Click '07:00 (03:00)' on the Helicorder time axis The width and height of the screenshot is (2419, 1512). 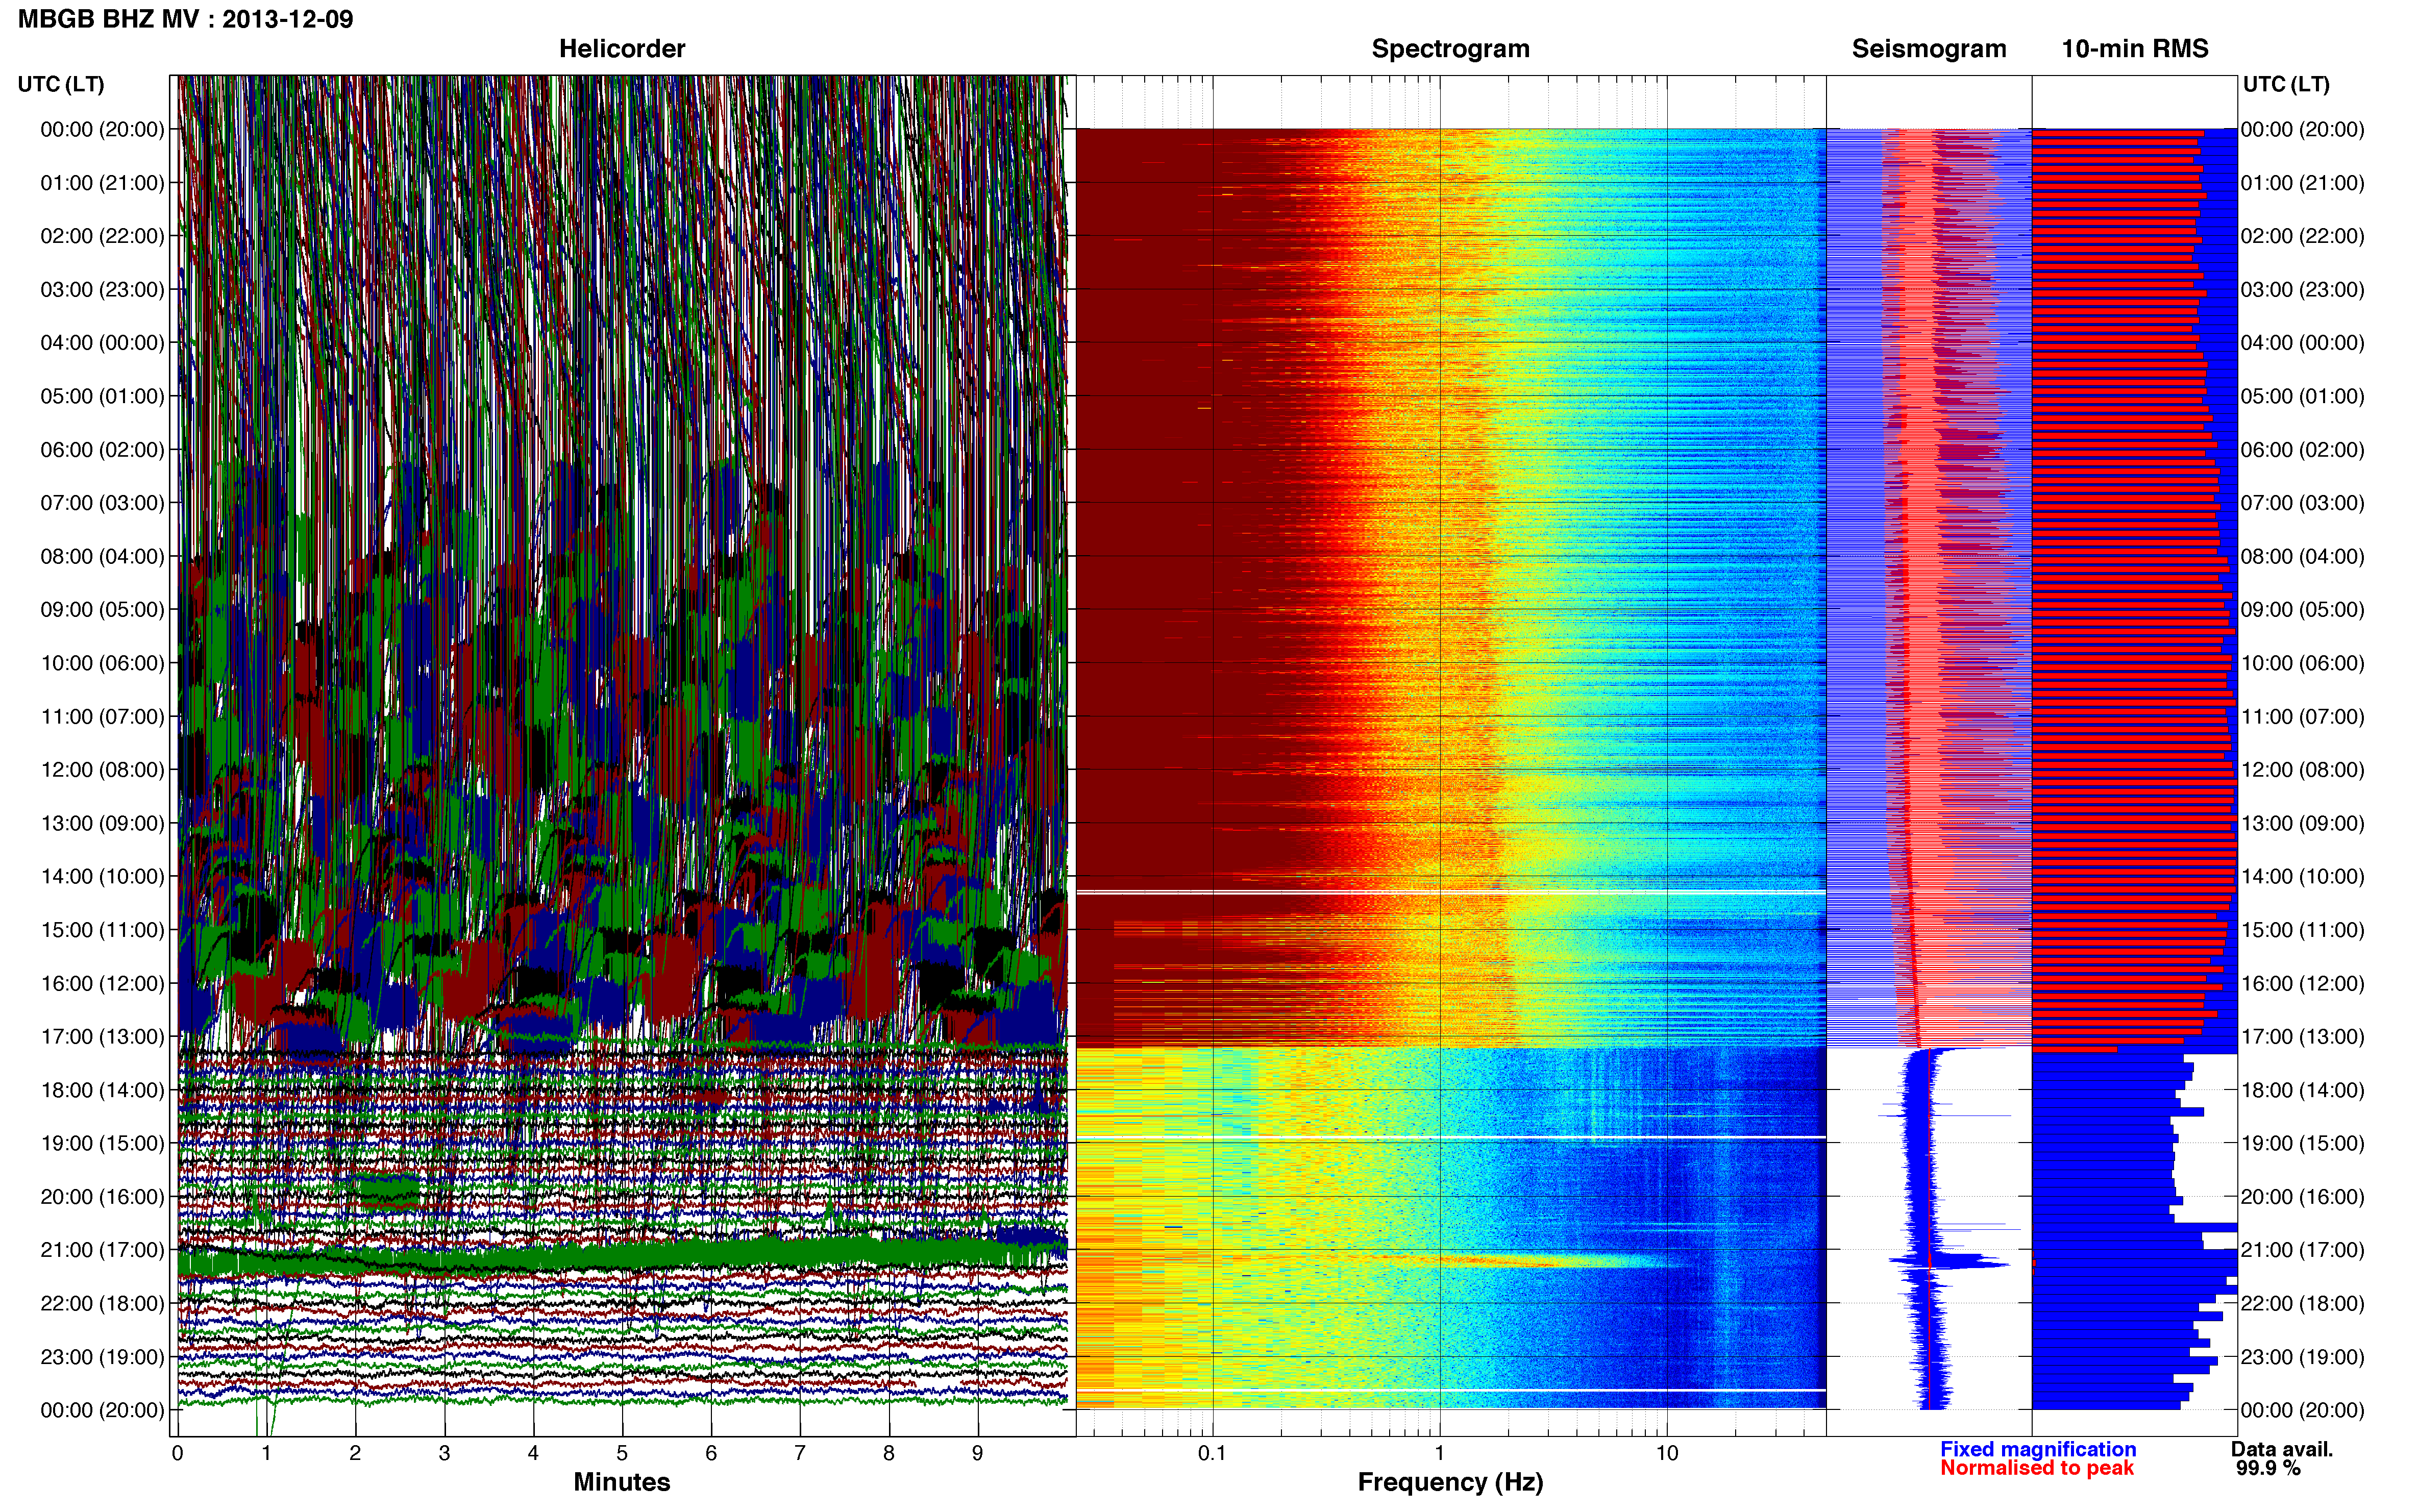[x=102, y=503]
